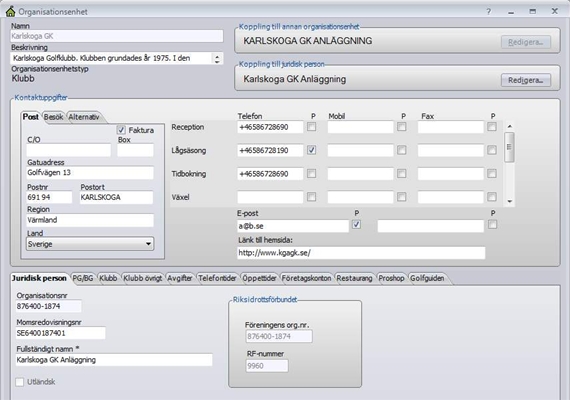570x400 pixels.
Task: Click the Box input field
Action: pyautogui.click(x=135, y=150)
